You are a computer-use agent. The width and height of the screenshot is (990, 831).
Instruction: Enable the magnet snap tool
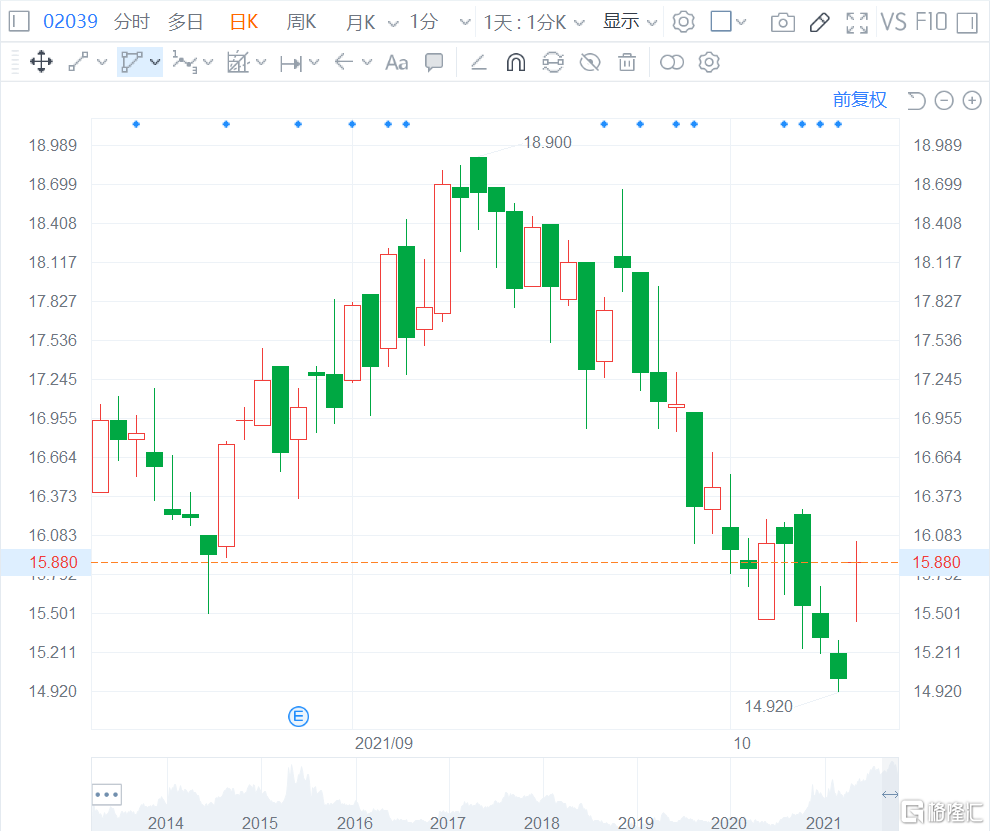coord(515,63)
